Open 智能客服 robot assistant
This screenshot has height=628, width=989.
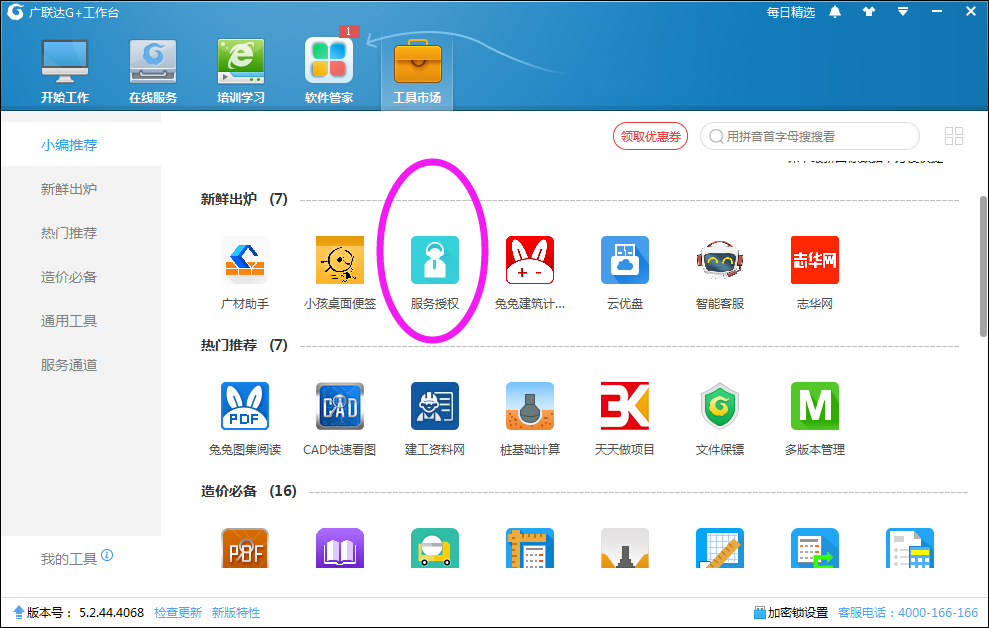point(720,260)
